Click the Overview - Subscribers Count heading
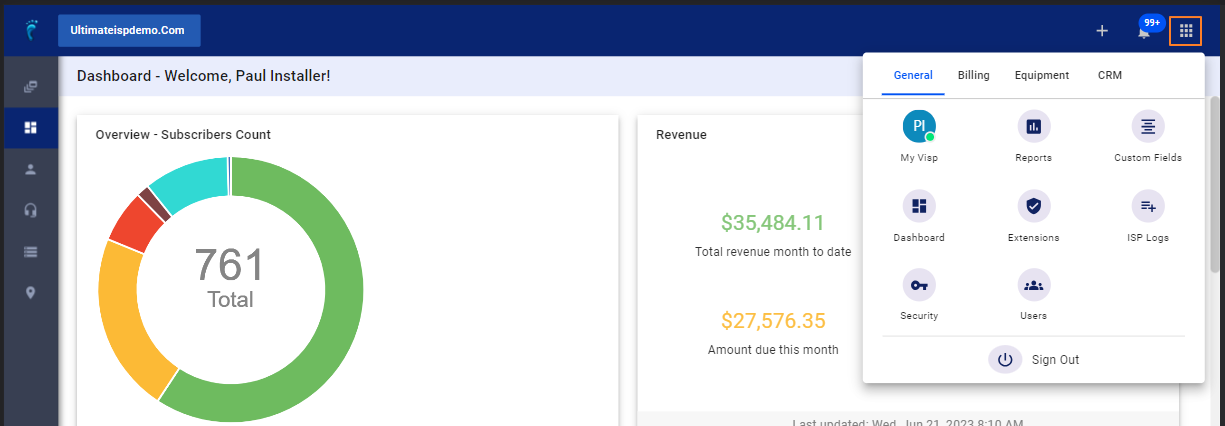The width and height of the screenshot is (1225, 426). 183,134
